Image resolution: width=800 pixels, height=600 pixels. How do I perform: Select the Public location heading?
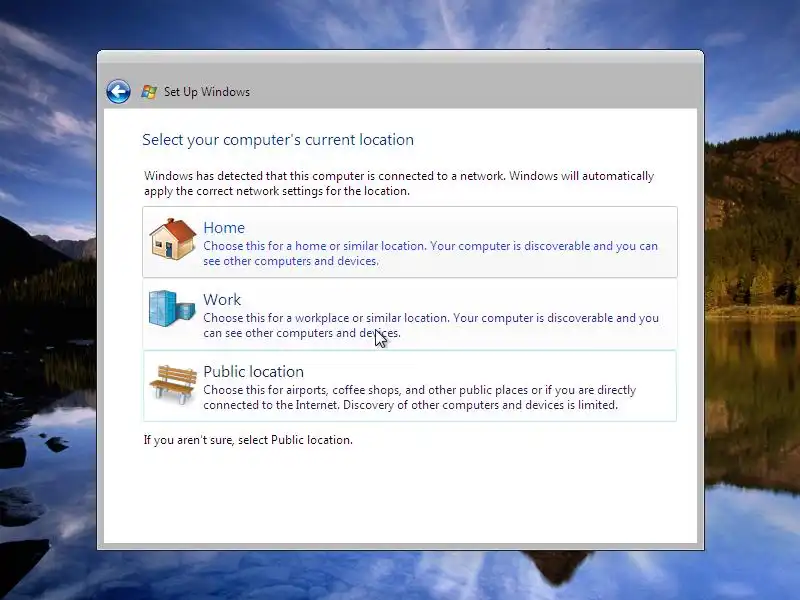click(254, 371)
